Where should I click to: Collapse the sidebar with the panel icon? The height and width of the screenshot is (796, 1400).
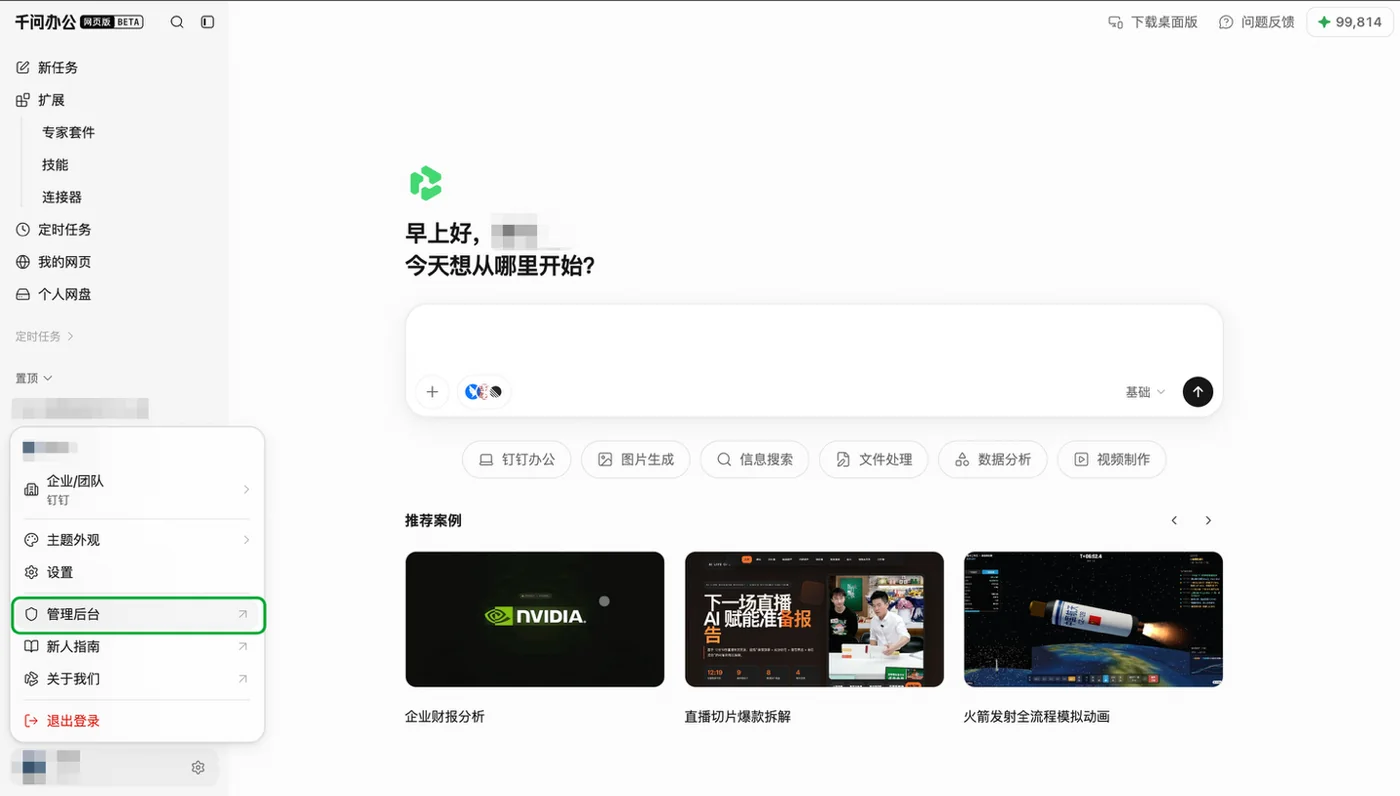[208, 22]
